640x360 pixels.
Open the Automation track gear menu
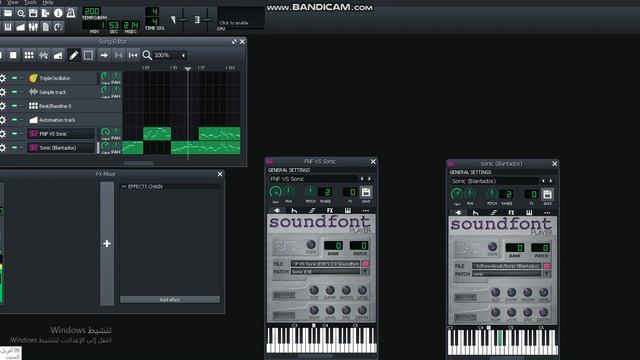click(x=3, y=120)
